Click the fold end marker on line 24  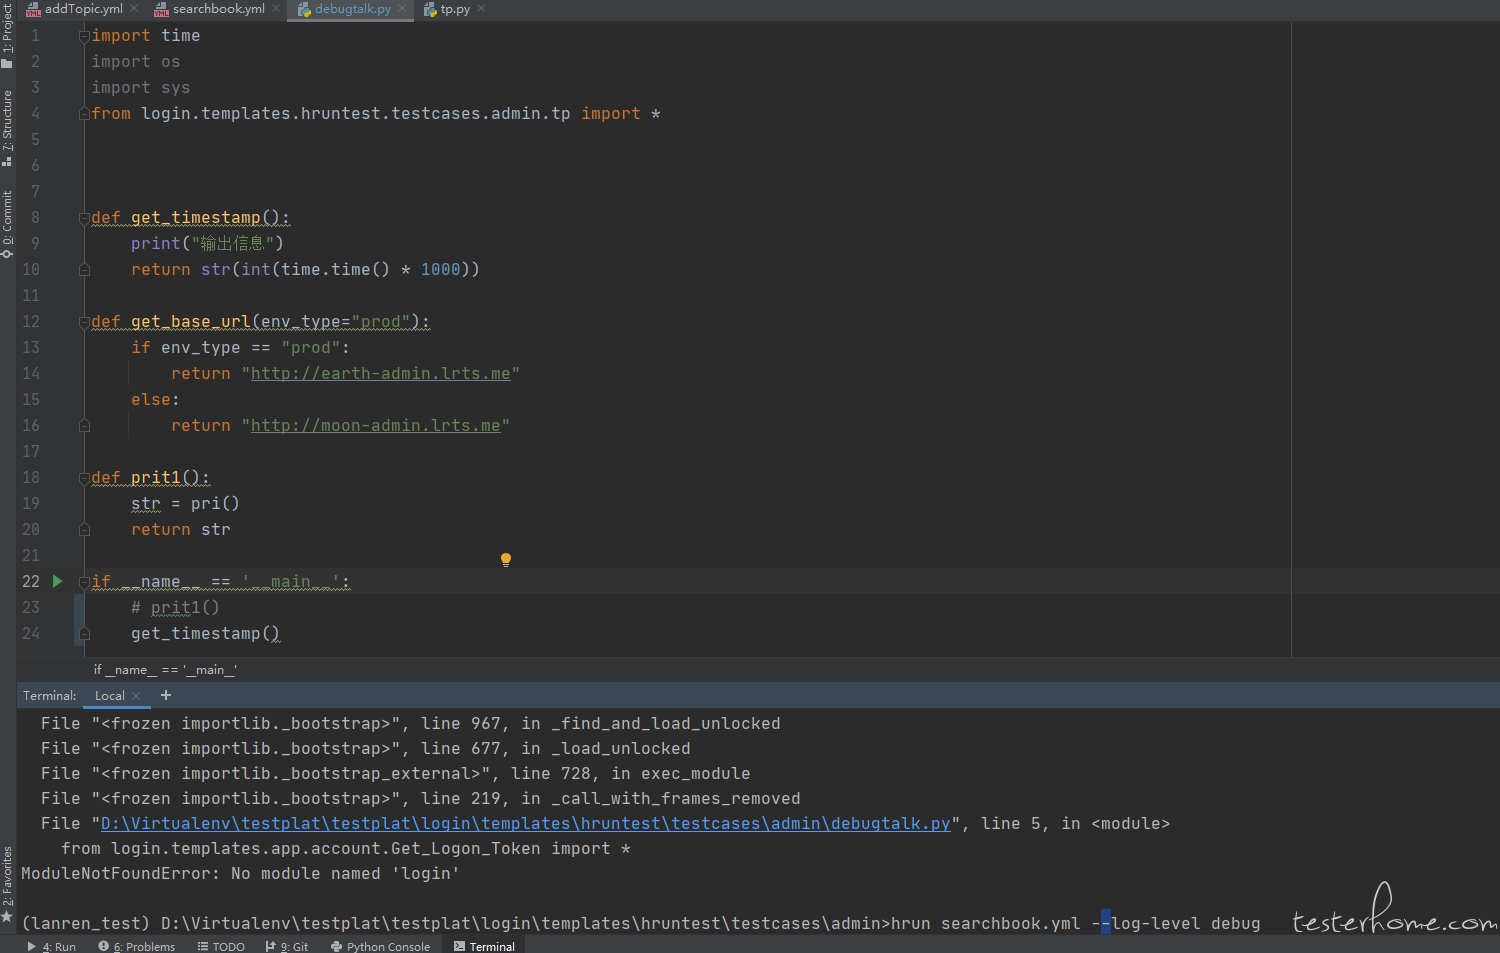click(x=84, y=634)
